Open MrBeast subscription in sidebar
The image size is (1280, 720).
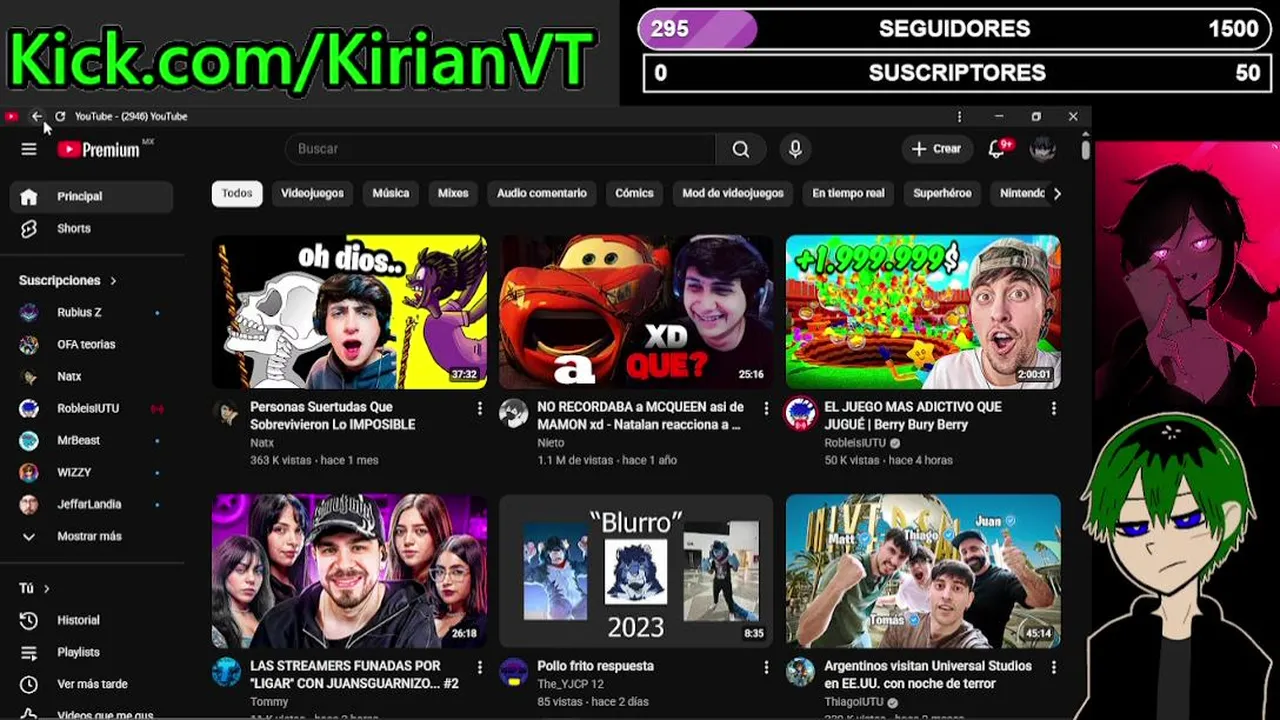(91, 440)
